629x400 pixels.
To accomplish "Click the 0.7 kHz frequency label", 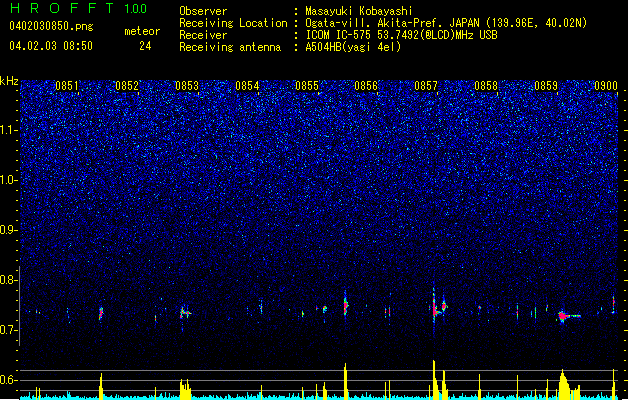I will coord(8,330).
